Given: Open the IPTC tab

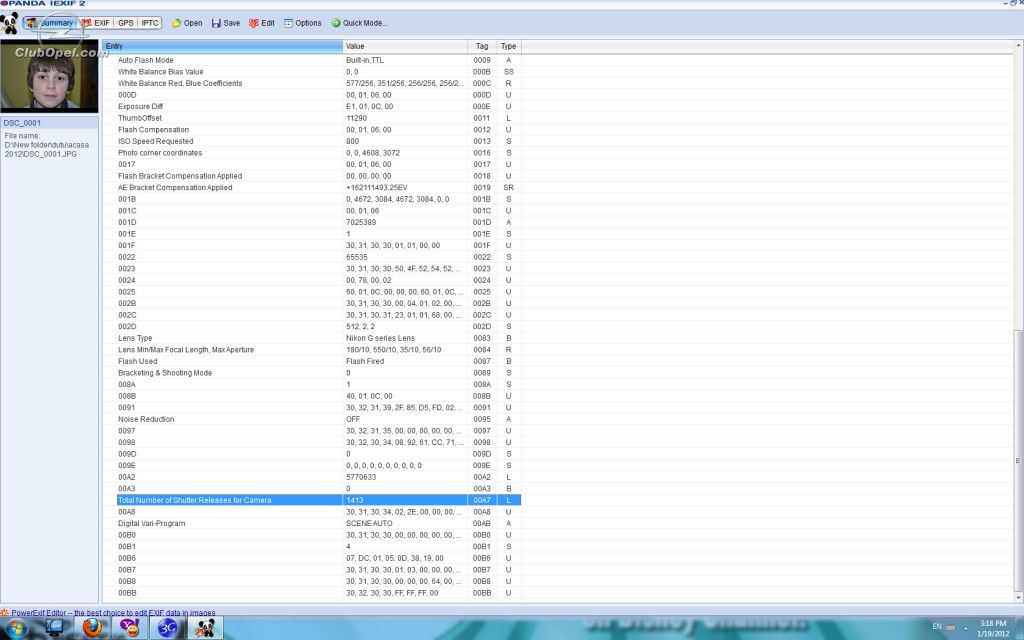Looking at the screenshot, I should (x=150, y=23).
